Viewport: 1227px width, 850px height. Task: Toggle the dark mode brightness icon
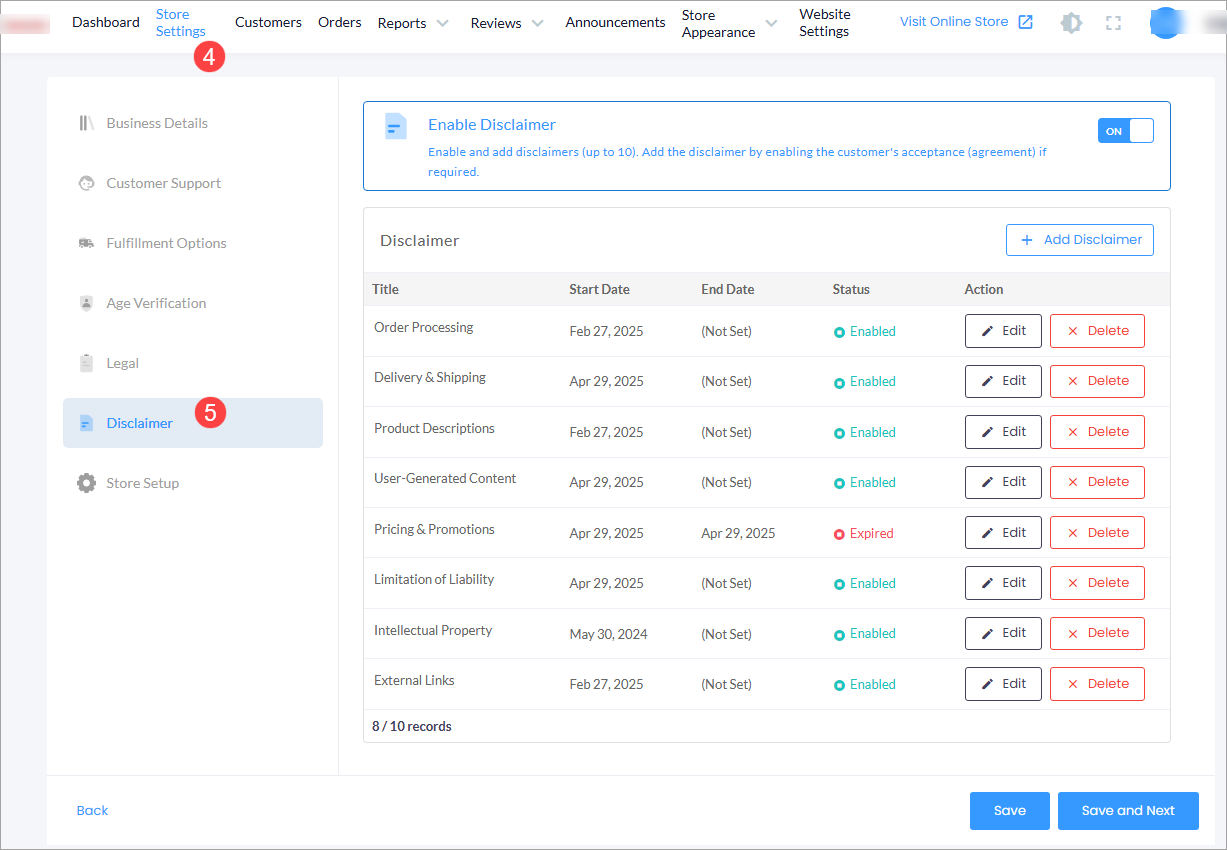pos(1071,22)
